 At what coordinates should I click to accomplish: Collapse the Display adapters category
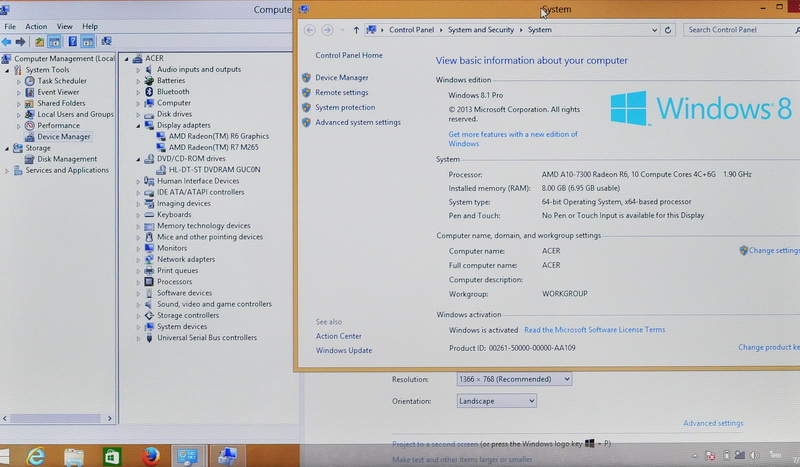pyautogui.click(x=138, y=126)
